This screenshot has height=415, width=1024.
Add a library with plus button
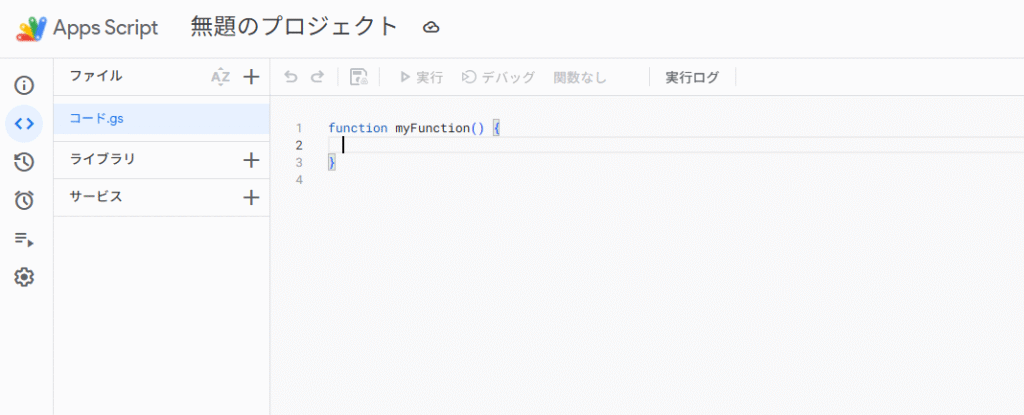251,160
